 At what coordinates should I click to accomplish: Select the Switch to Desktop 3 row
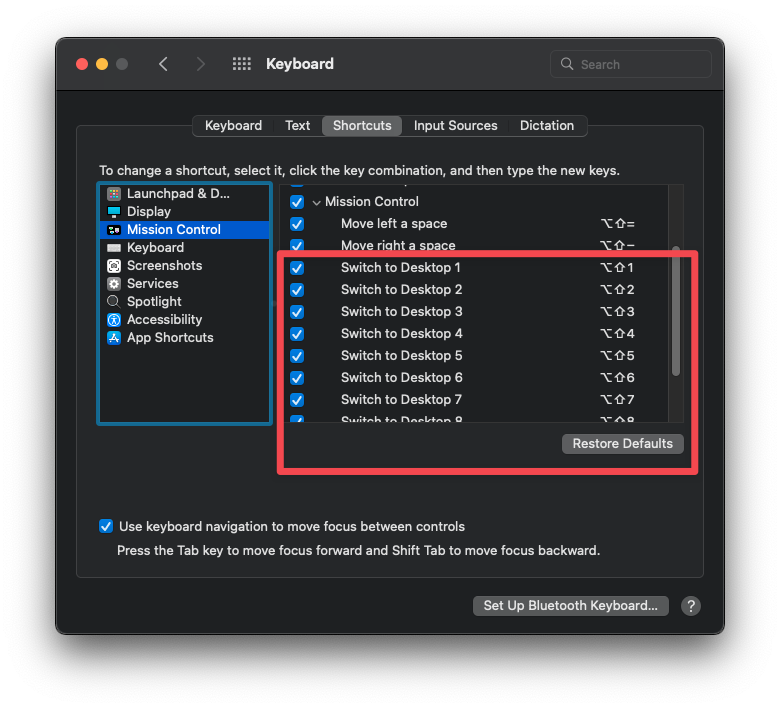tap(475, 312)
